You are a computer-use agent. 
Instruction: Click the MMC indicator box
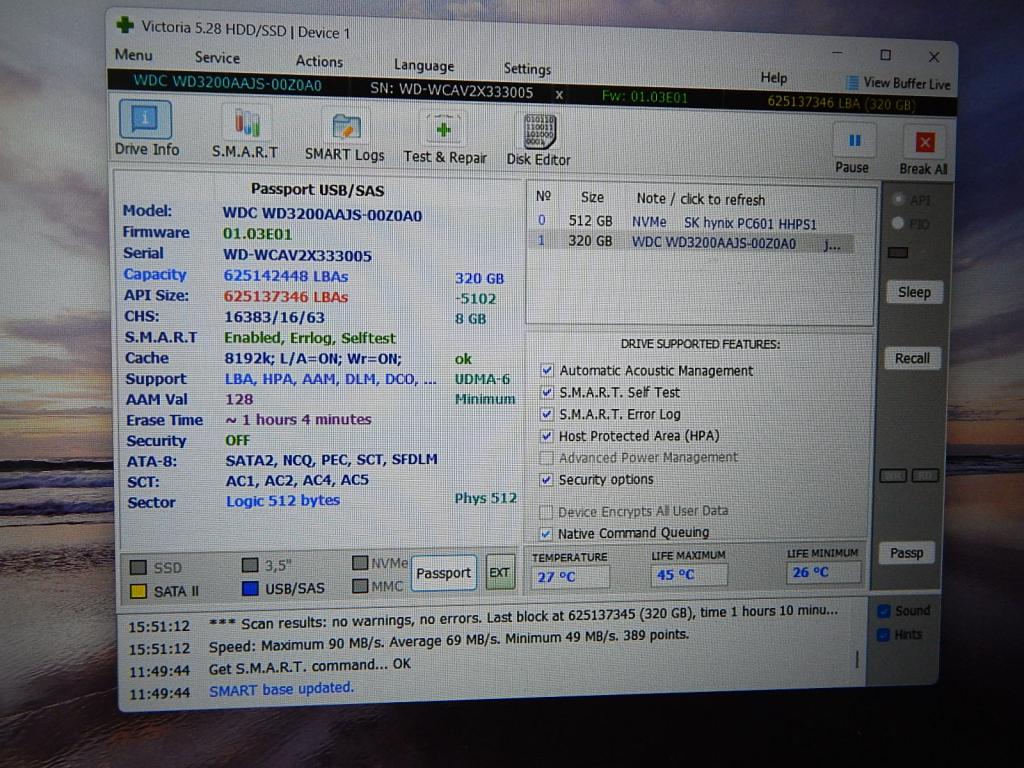coord(360,586)
